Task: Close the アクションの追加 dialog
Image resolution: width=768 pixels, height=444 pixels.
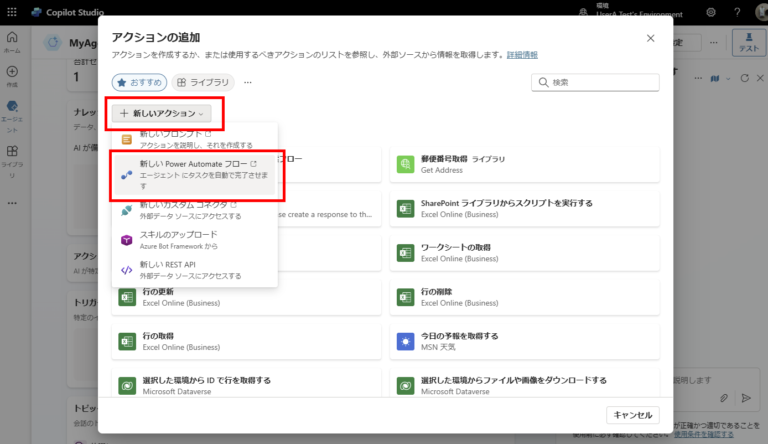Action: pos(650,38)
